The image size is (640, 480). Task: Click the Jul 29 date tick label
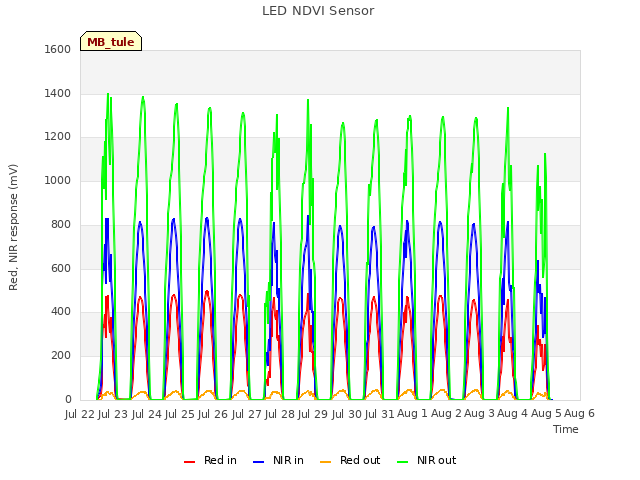(x=313, y=414)
